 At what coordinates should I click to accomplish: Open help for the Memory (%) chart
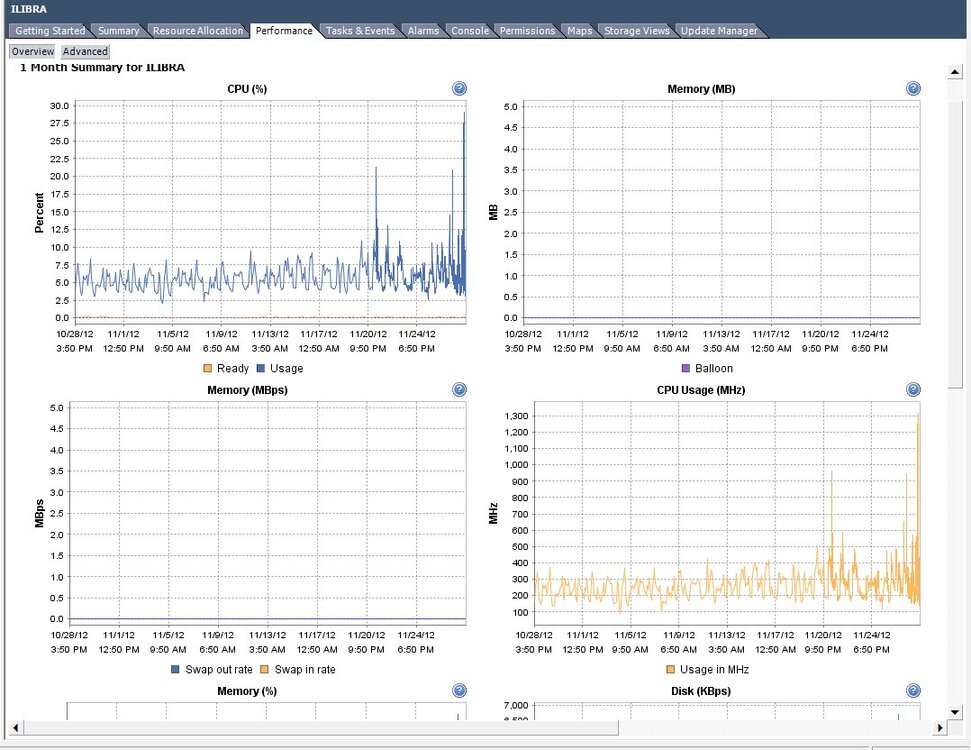point(459,691)
